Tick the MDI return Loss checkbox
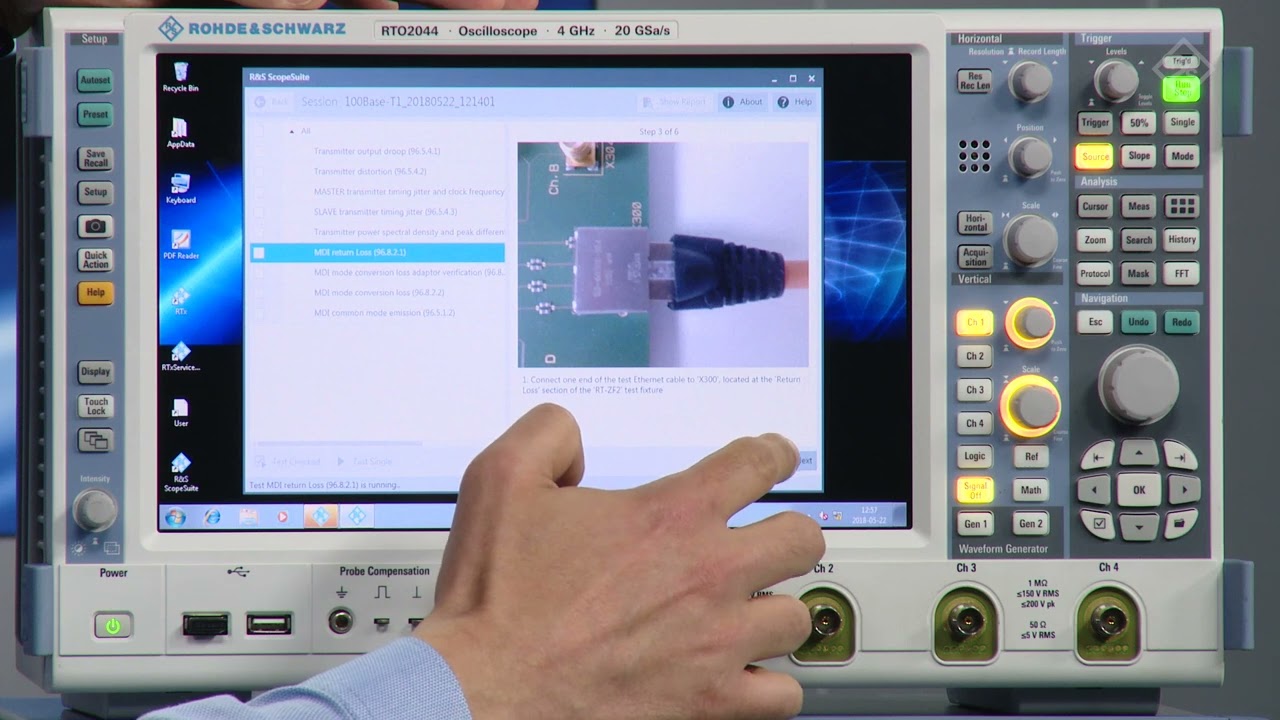 (x=258, y=253)
